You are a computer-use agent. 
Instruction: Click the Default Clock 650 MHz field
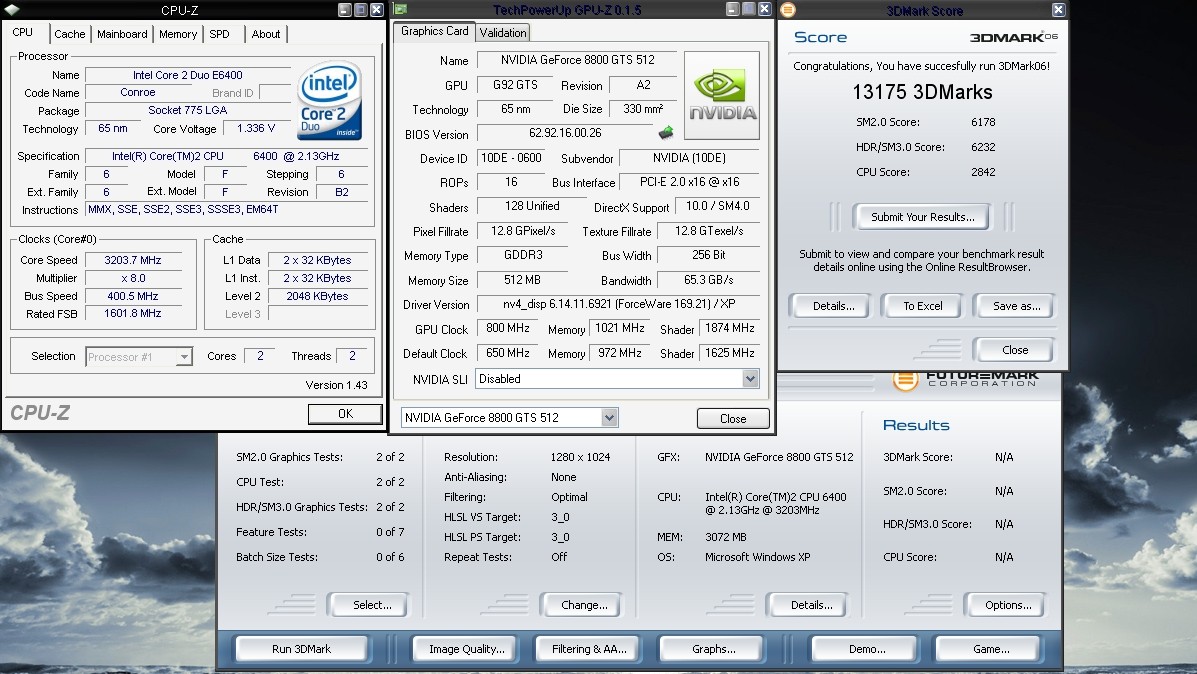[508, 353]
